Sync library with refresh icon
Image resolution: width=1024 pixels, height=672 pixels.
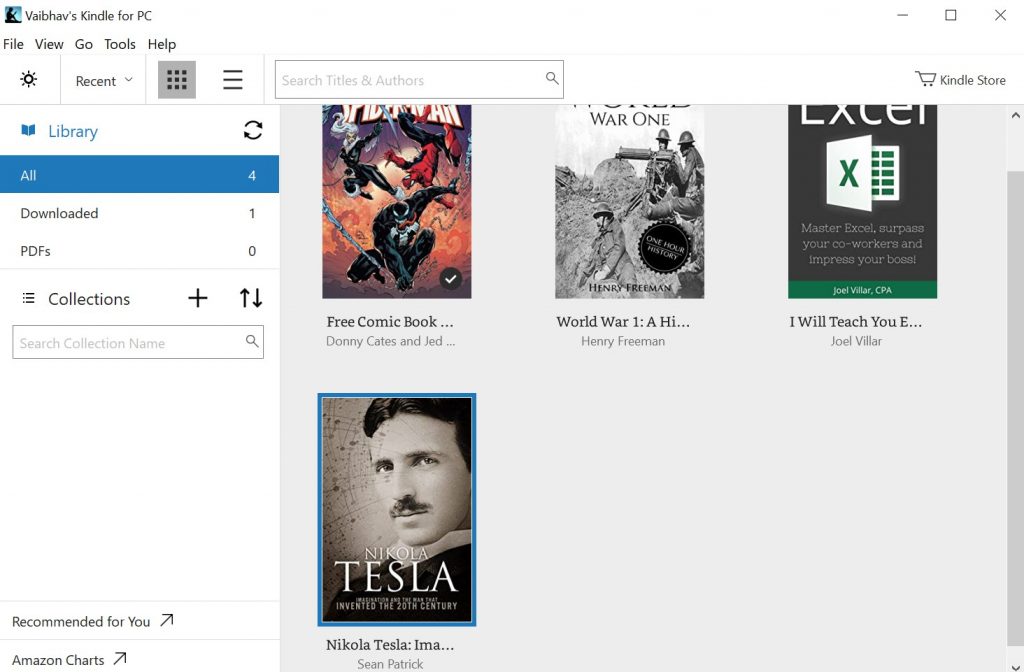tap(253, 130)
